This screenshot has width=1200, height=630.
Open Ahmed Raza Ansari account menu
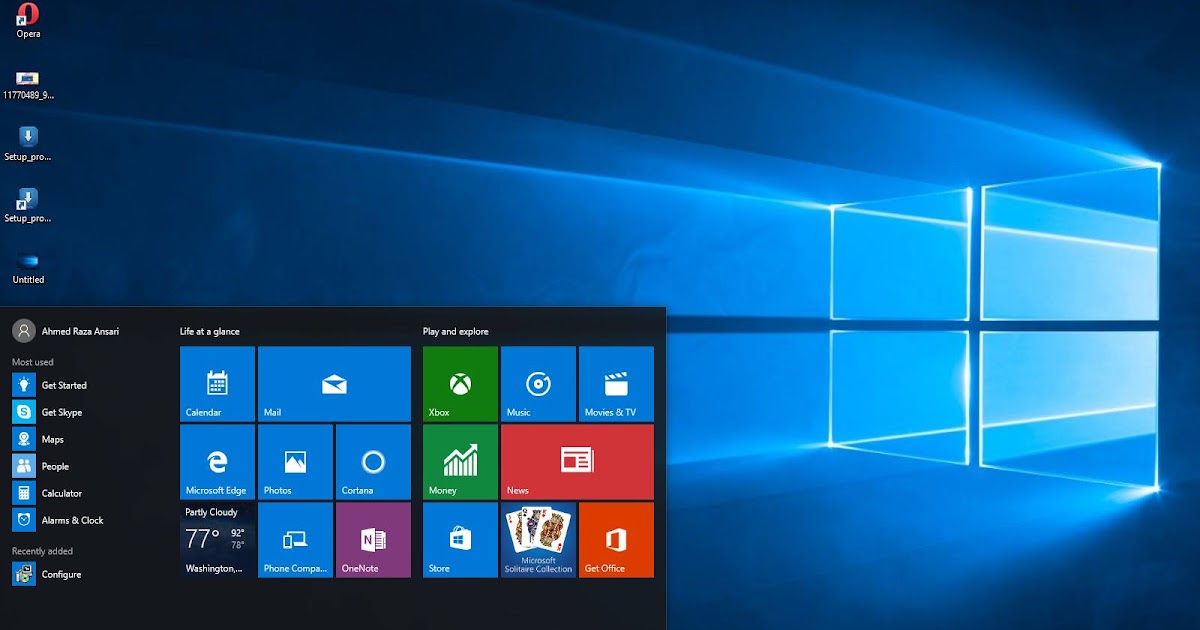point(66,331)
